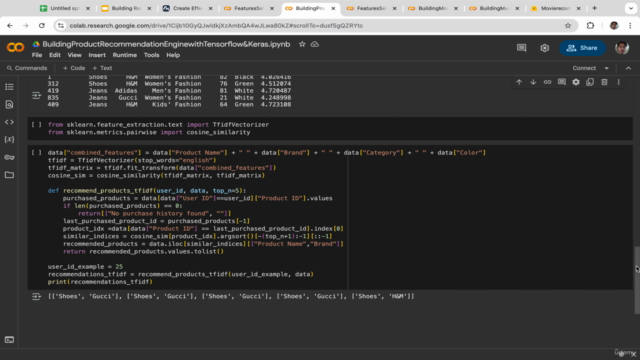Open Colab settings gear in header
Viewport: 640px width, 360px height.
544,48
